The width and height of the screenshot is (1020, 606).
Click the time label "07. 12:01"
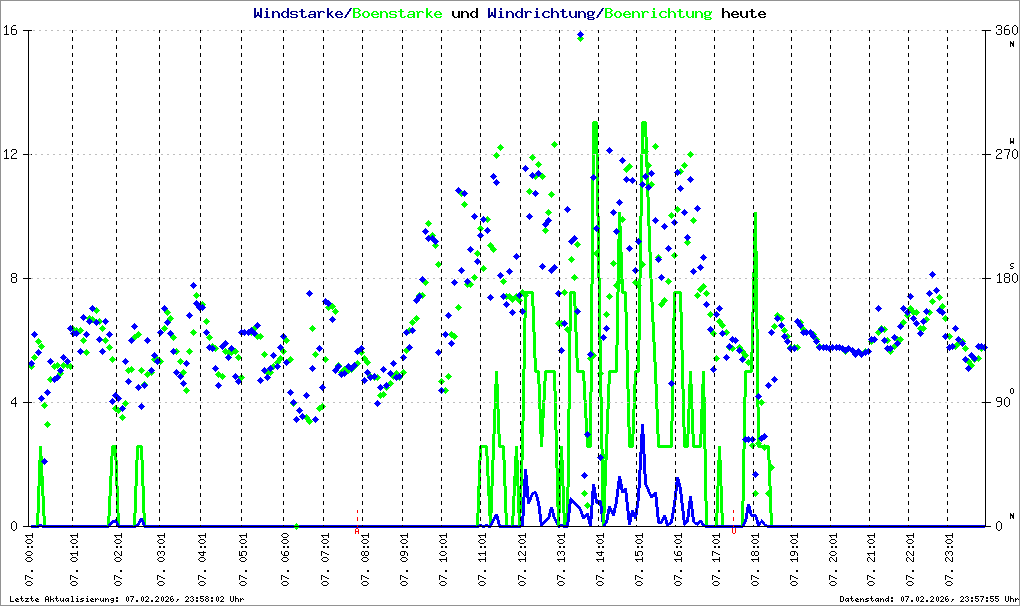[x=522, y=560]
